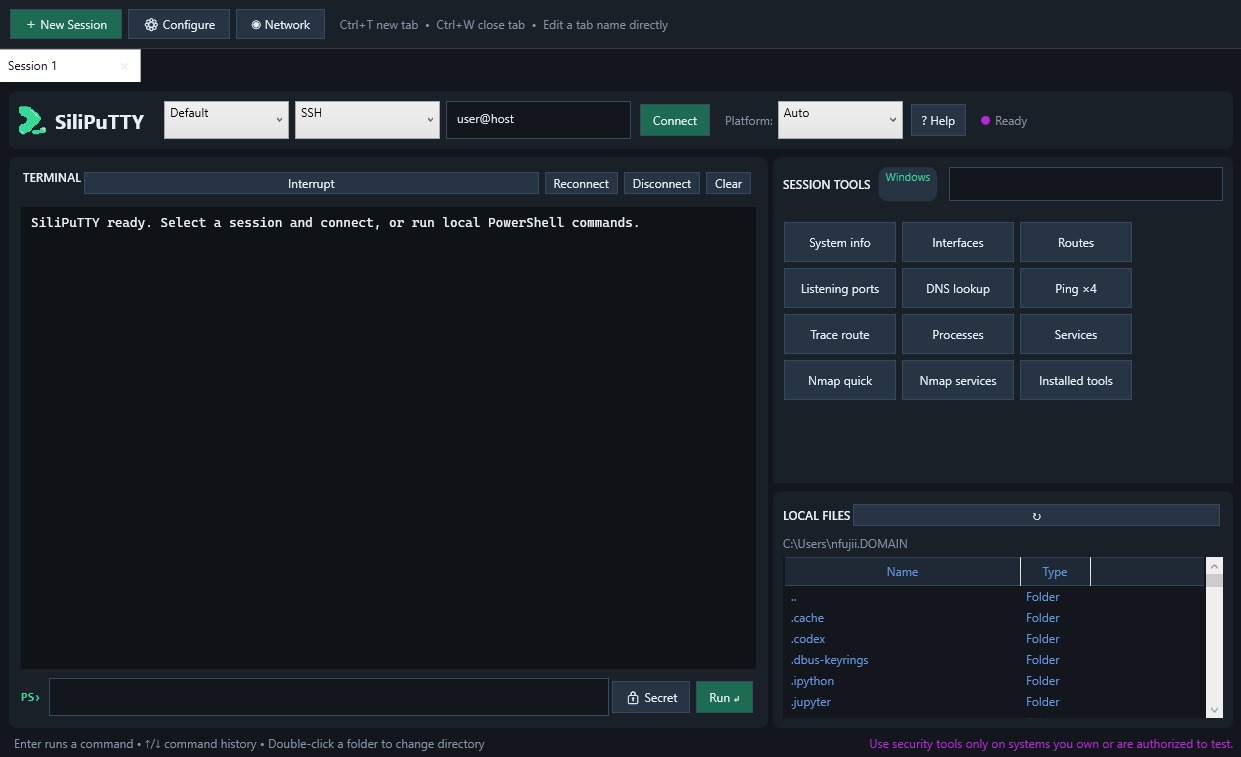This screenshot has width=1241, height=757.
Task: Click the Ready status indicator
Action: [x=1004, y=121]
